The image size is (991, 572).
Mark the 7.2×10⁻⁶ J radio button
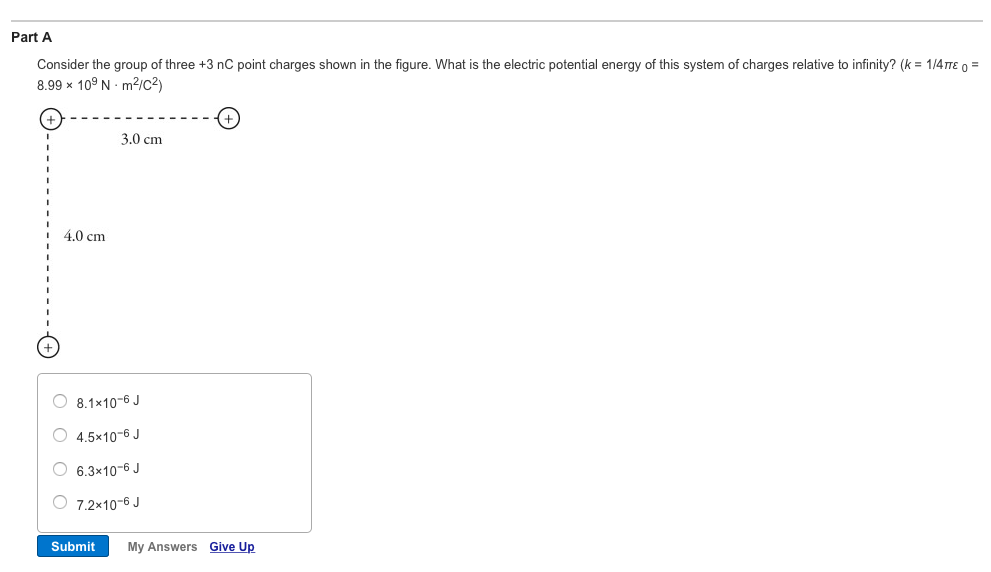(60, 503)
